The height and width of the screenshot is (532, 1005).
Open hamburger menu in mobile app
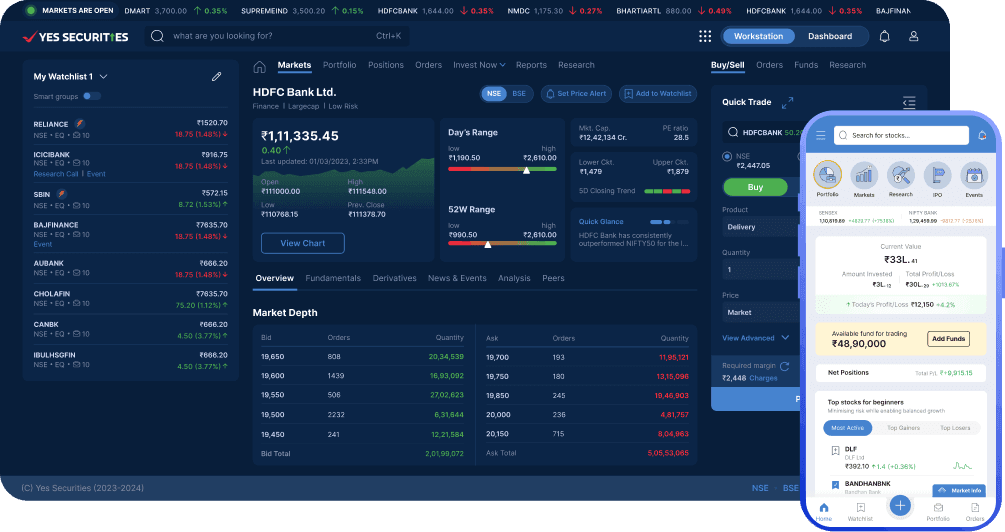820,135
